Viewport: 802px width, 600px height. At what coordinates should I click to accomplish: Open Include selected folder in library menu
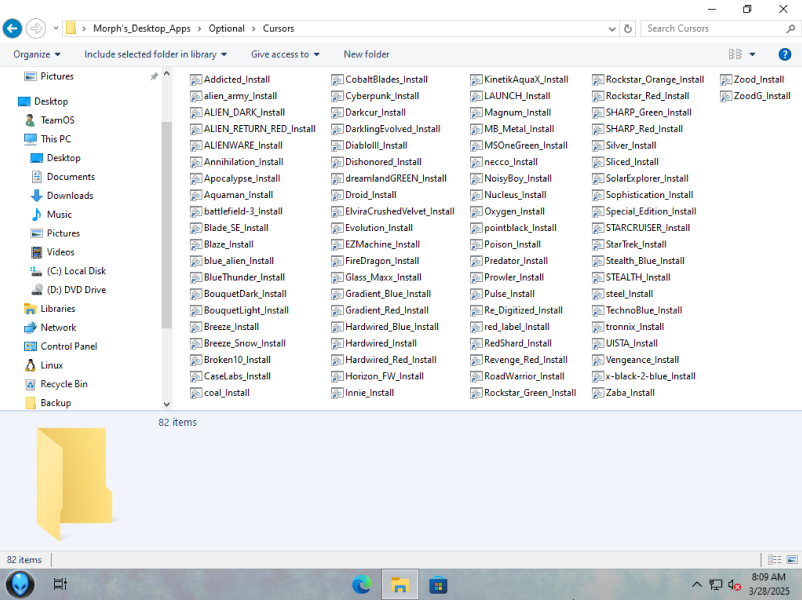pyautogui.click(x=155, y=54)
